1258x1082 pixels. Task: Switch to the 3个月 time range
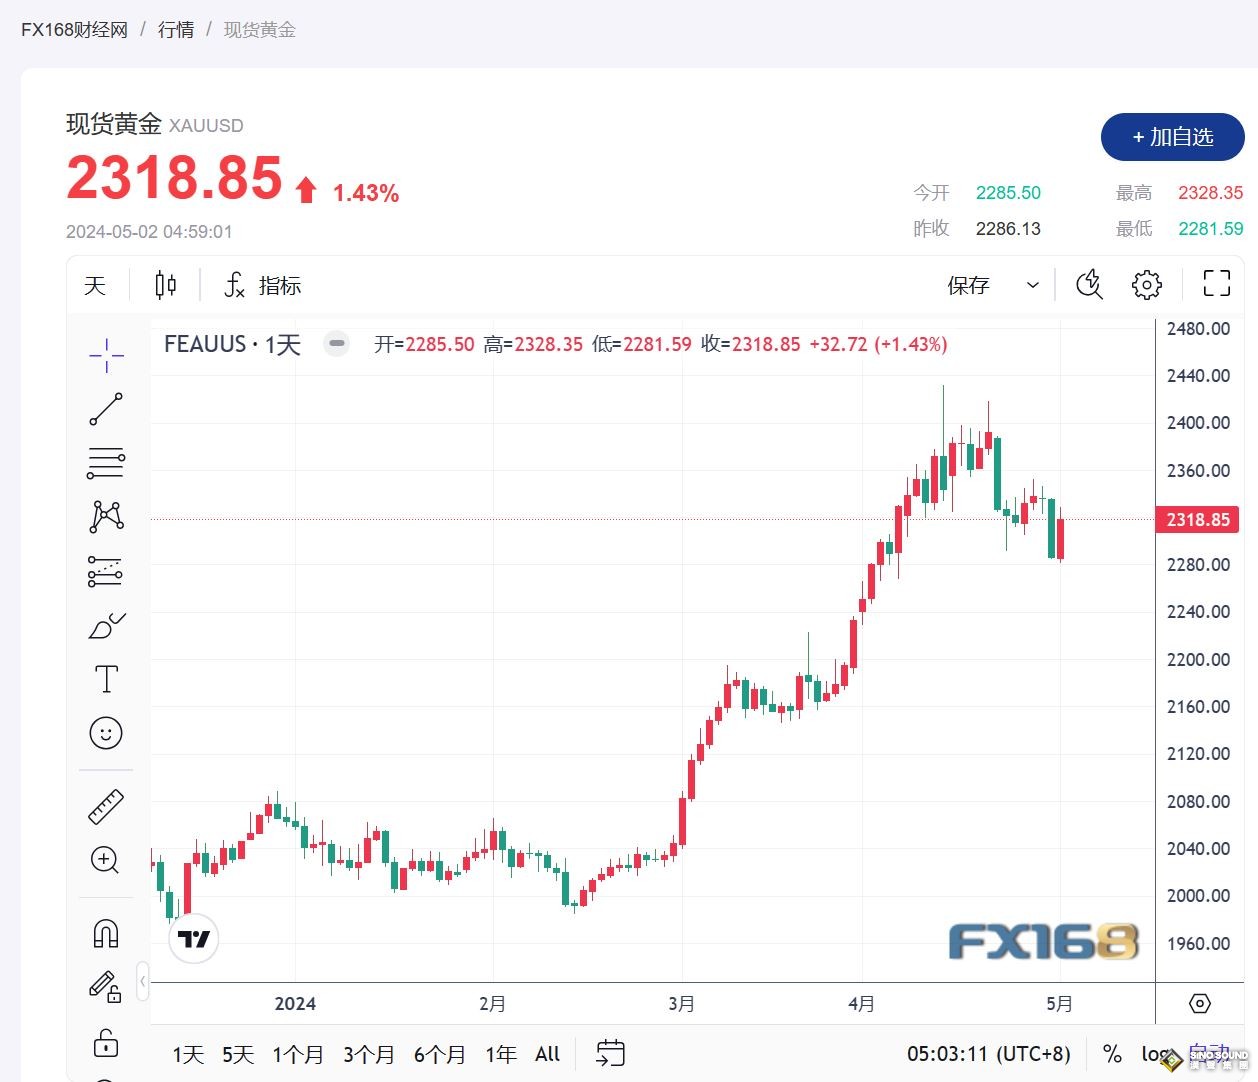(368, 1055)
